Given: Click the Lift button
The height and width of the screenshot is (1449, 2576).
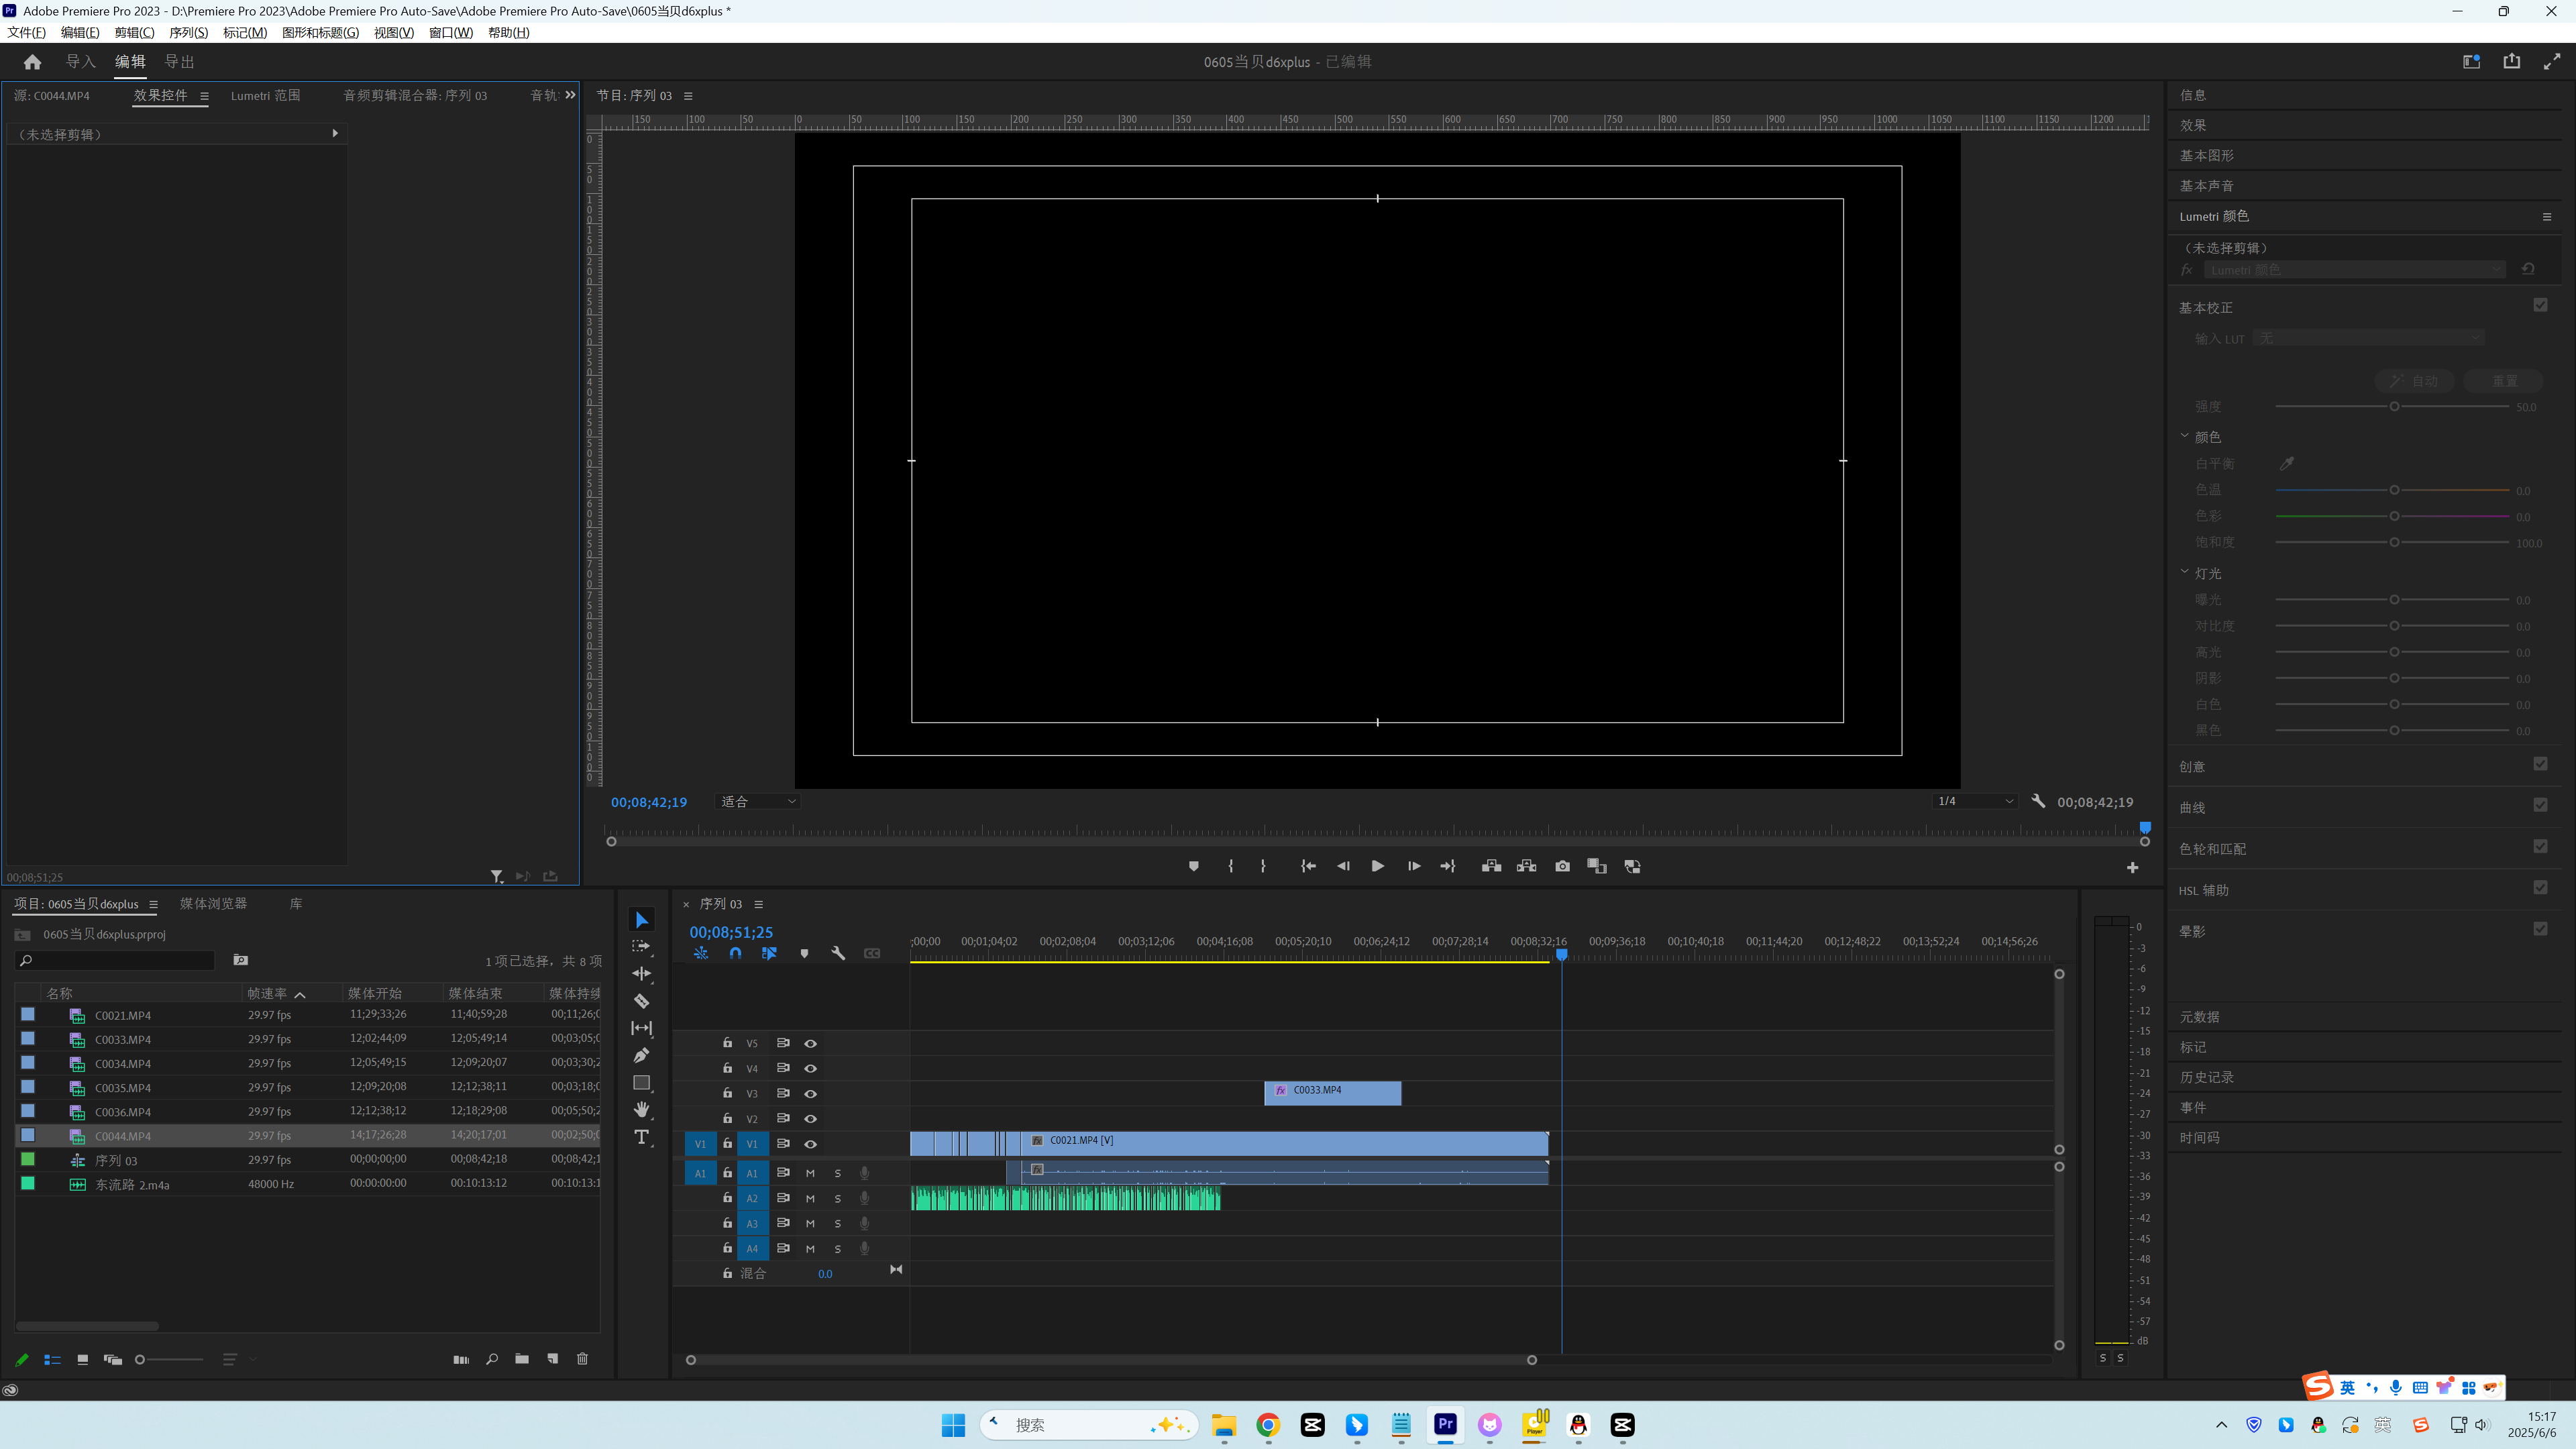Looking at the screenshot, I should click(1491, 866).
